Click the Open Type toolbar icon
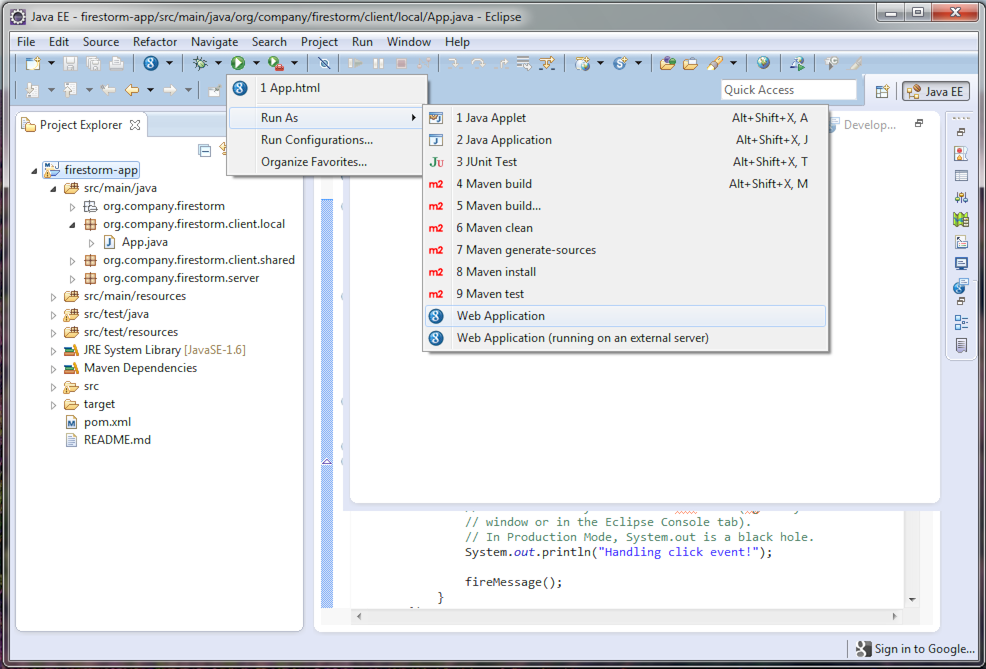986x669 pixels. (x=668, y=63)
